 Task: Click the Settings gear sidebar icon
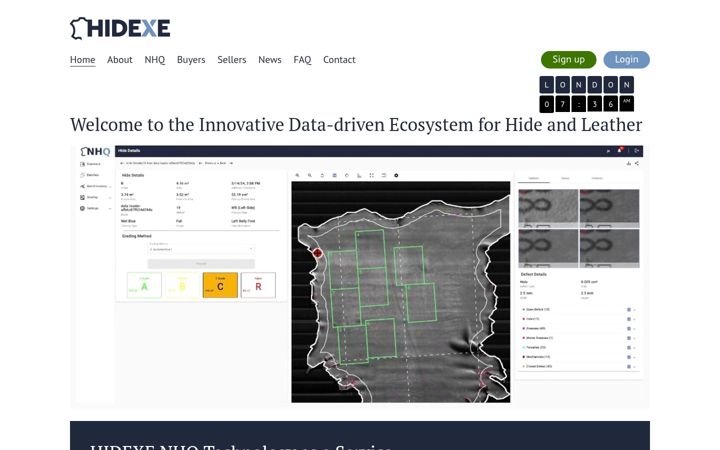(x=82, y=208)
